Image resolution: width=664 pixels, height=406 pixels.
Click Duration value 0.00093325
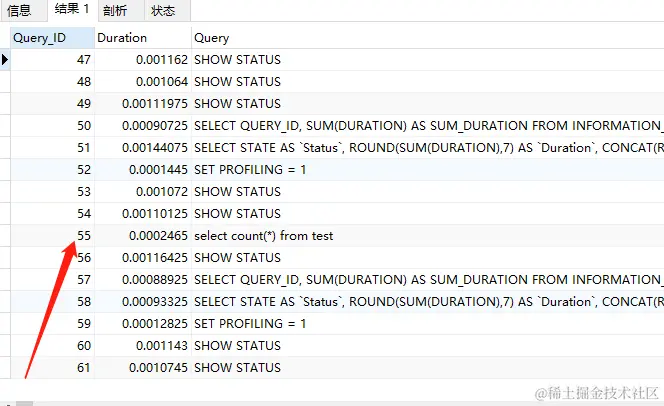tap(143, 301)
